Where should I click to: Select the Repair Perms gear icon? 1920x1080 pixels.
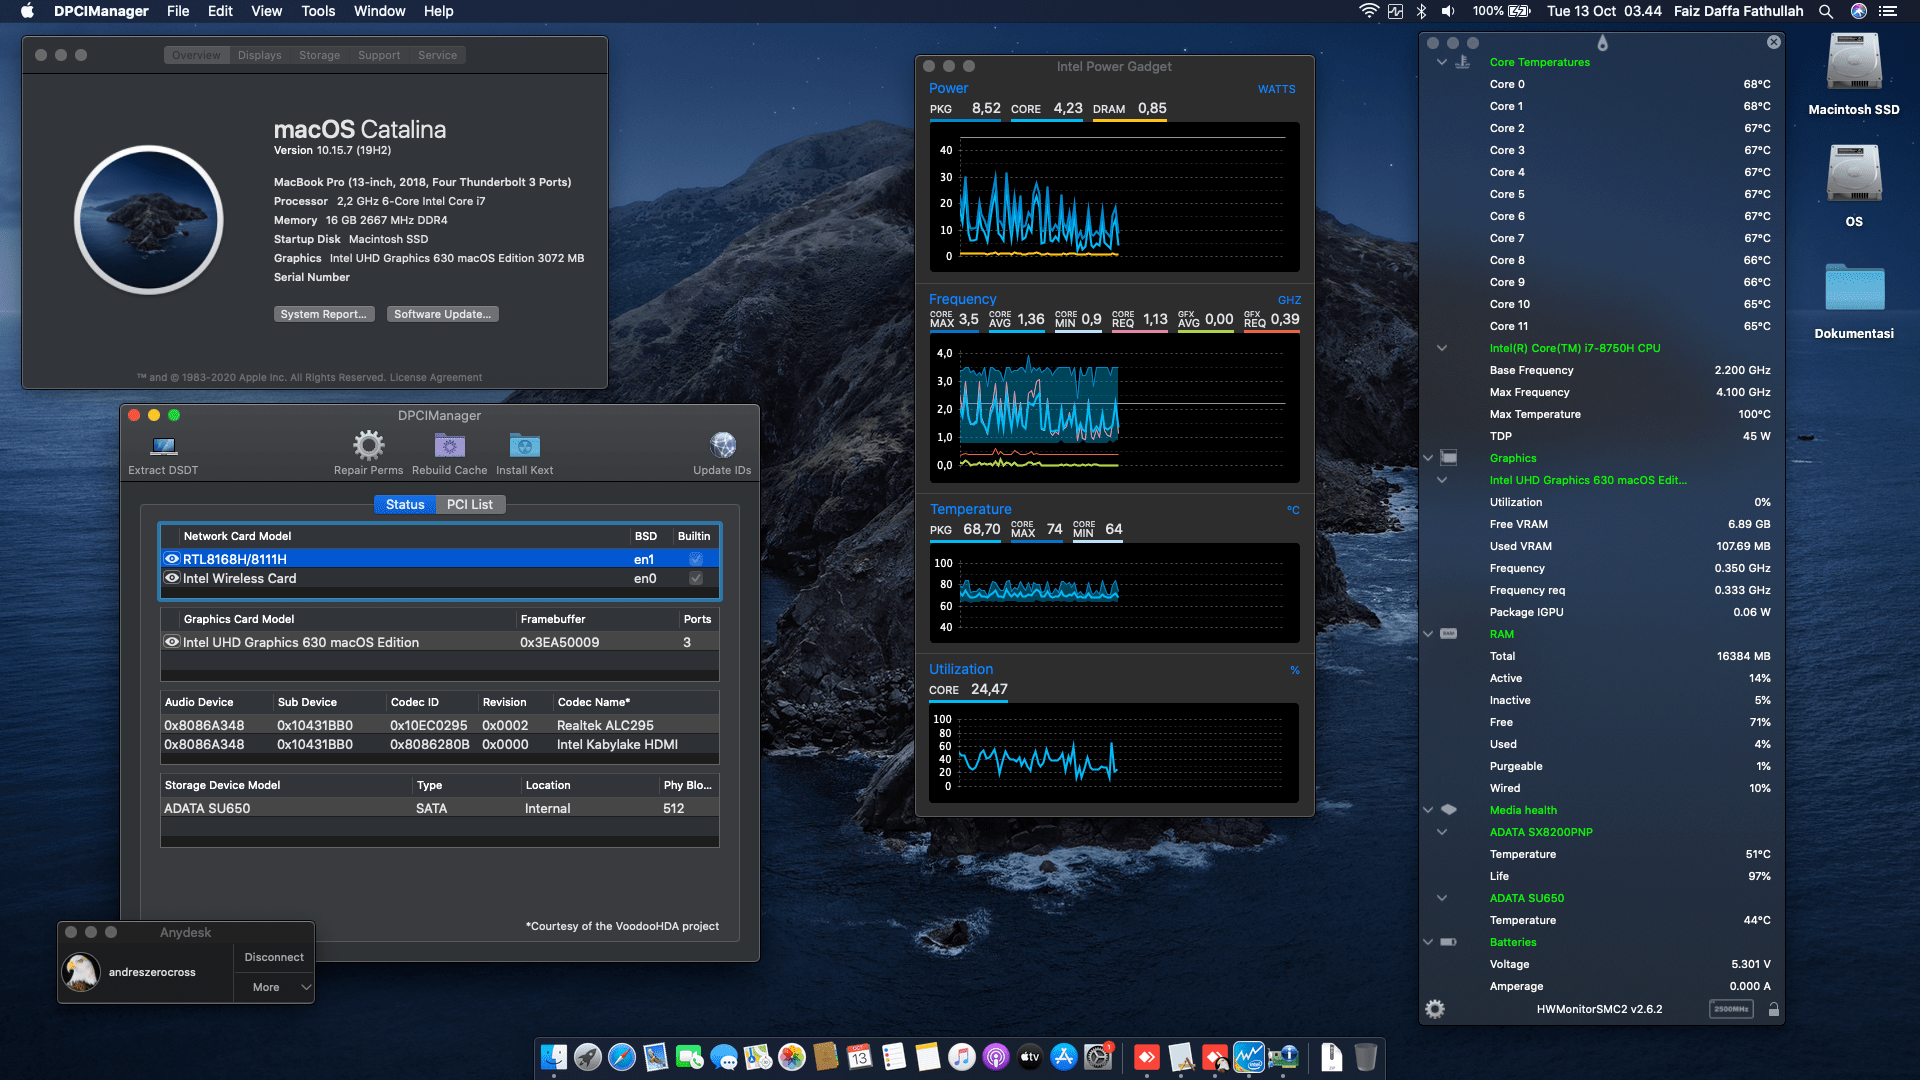[367, 445]
